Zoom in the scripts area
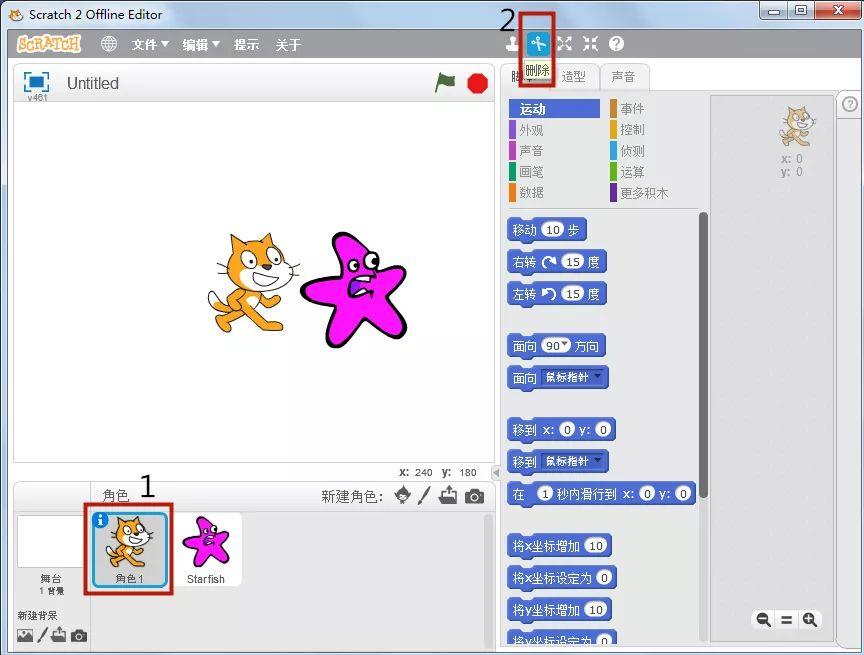 click(x=809, y=620)
